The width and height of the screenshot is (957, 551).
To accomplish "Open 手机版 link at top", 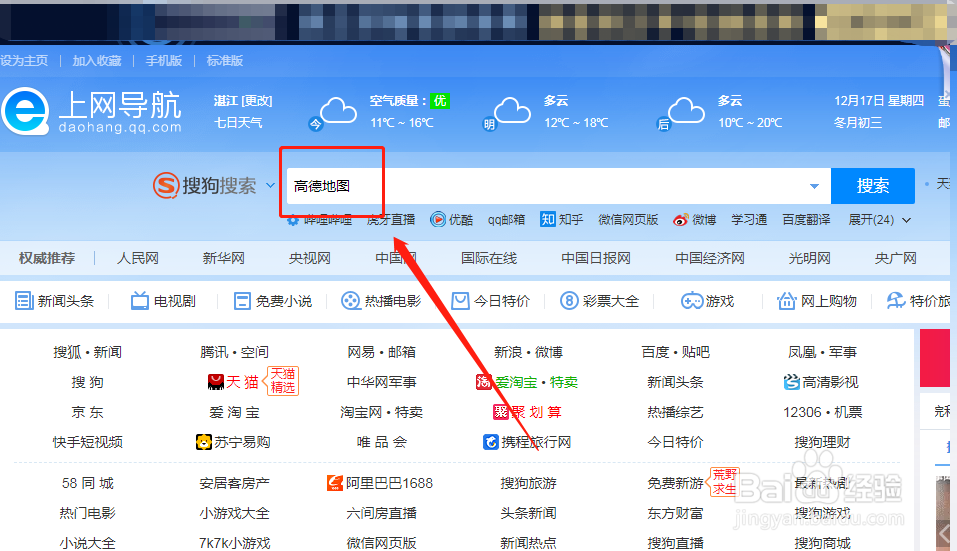I will coord(164,60).
